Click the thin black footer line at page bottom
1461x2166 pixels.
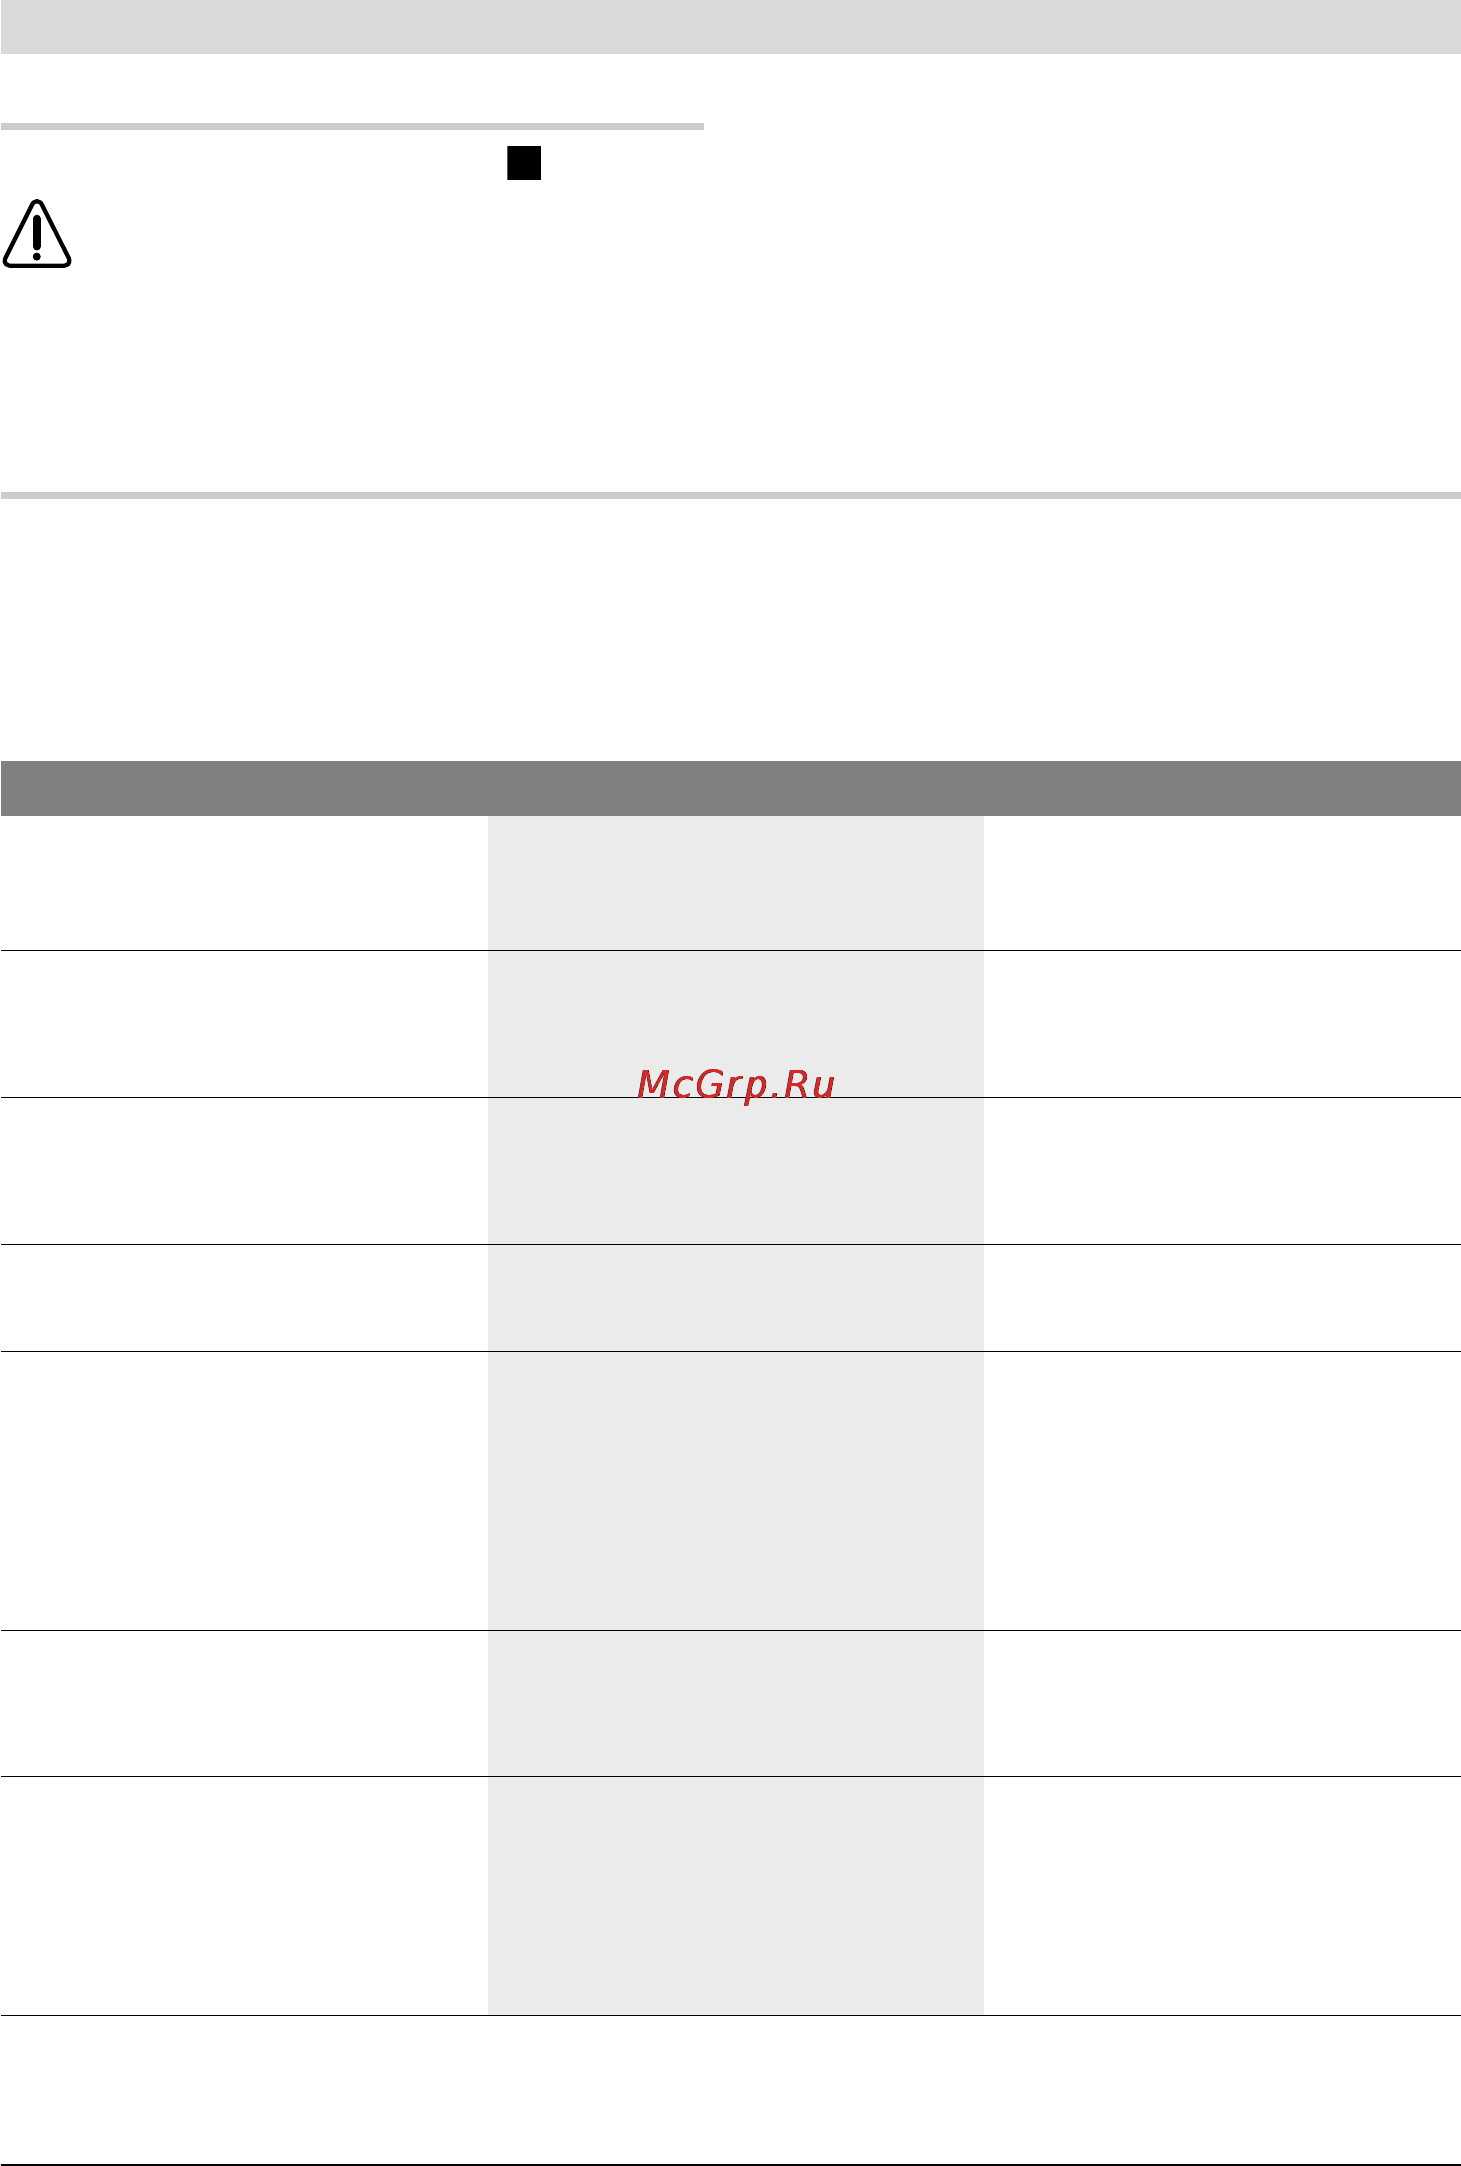730,2158
